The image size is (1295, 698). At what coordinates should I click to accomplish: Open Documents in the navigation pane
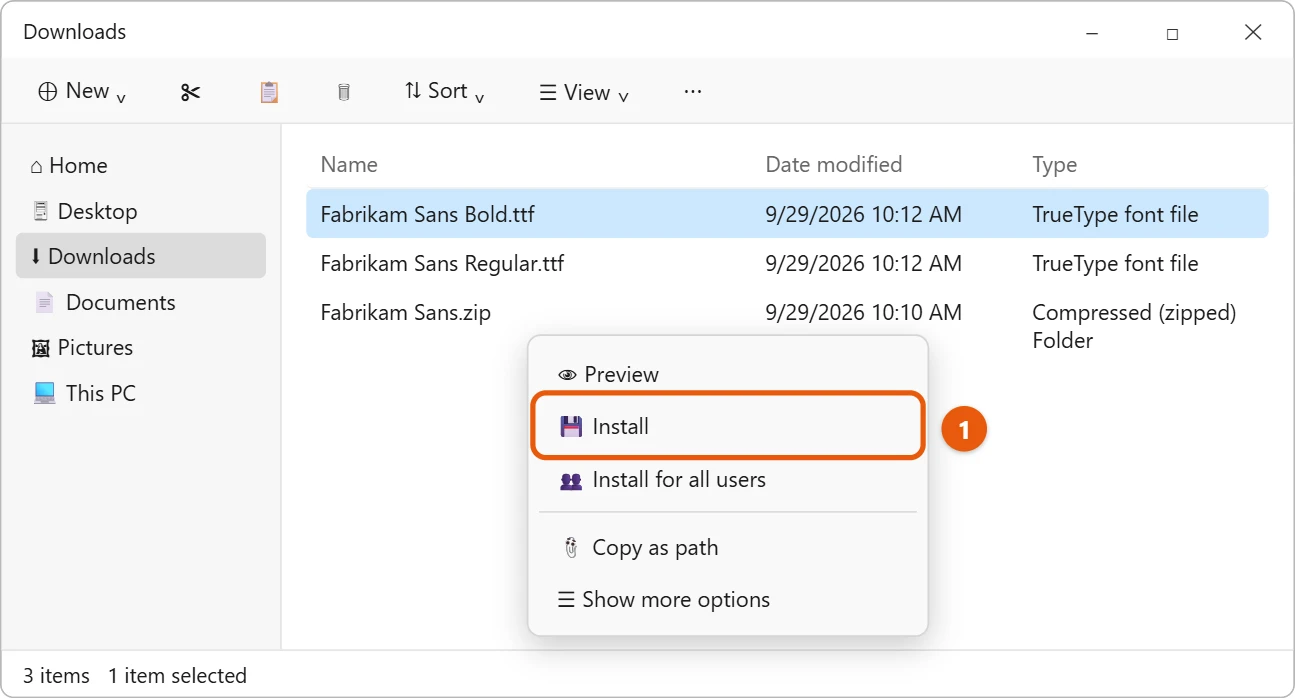pos(141,302)
